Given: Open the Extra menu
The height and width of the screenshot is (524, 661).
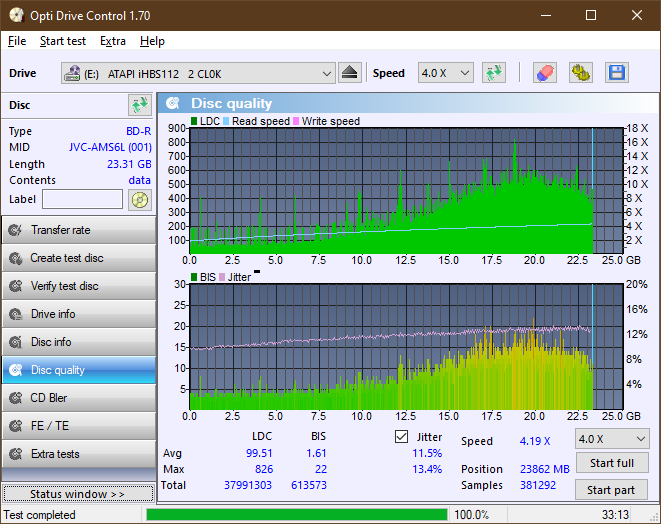Looking at the screenshot, I should (113, 41).
